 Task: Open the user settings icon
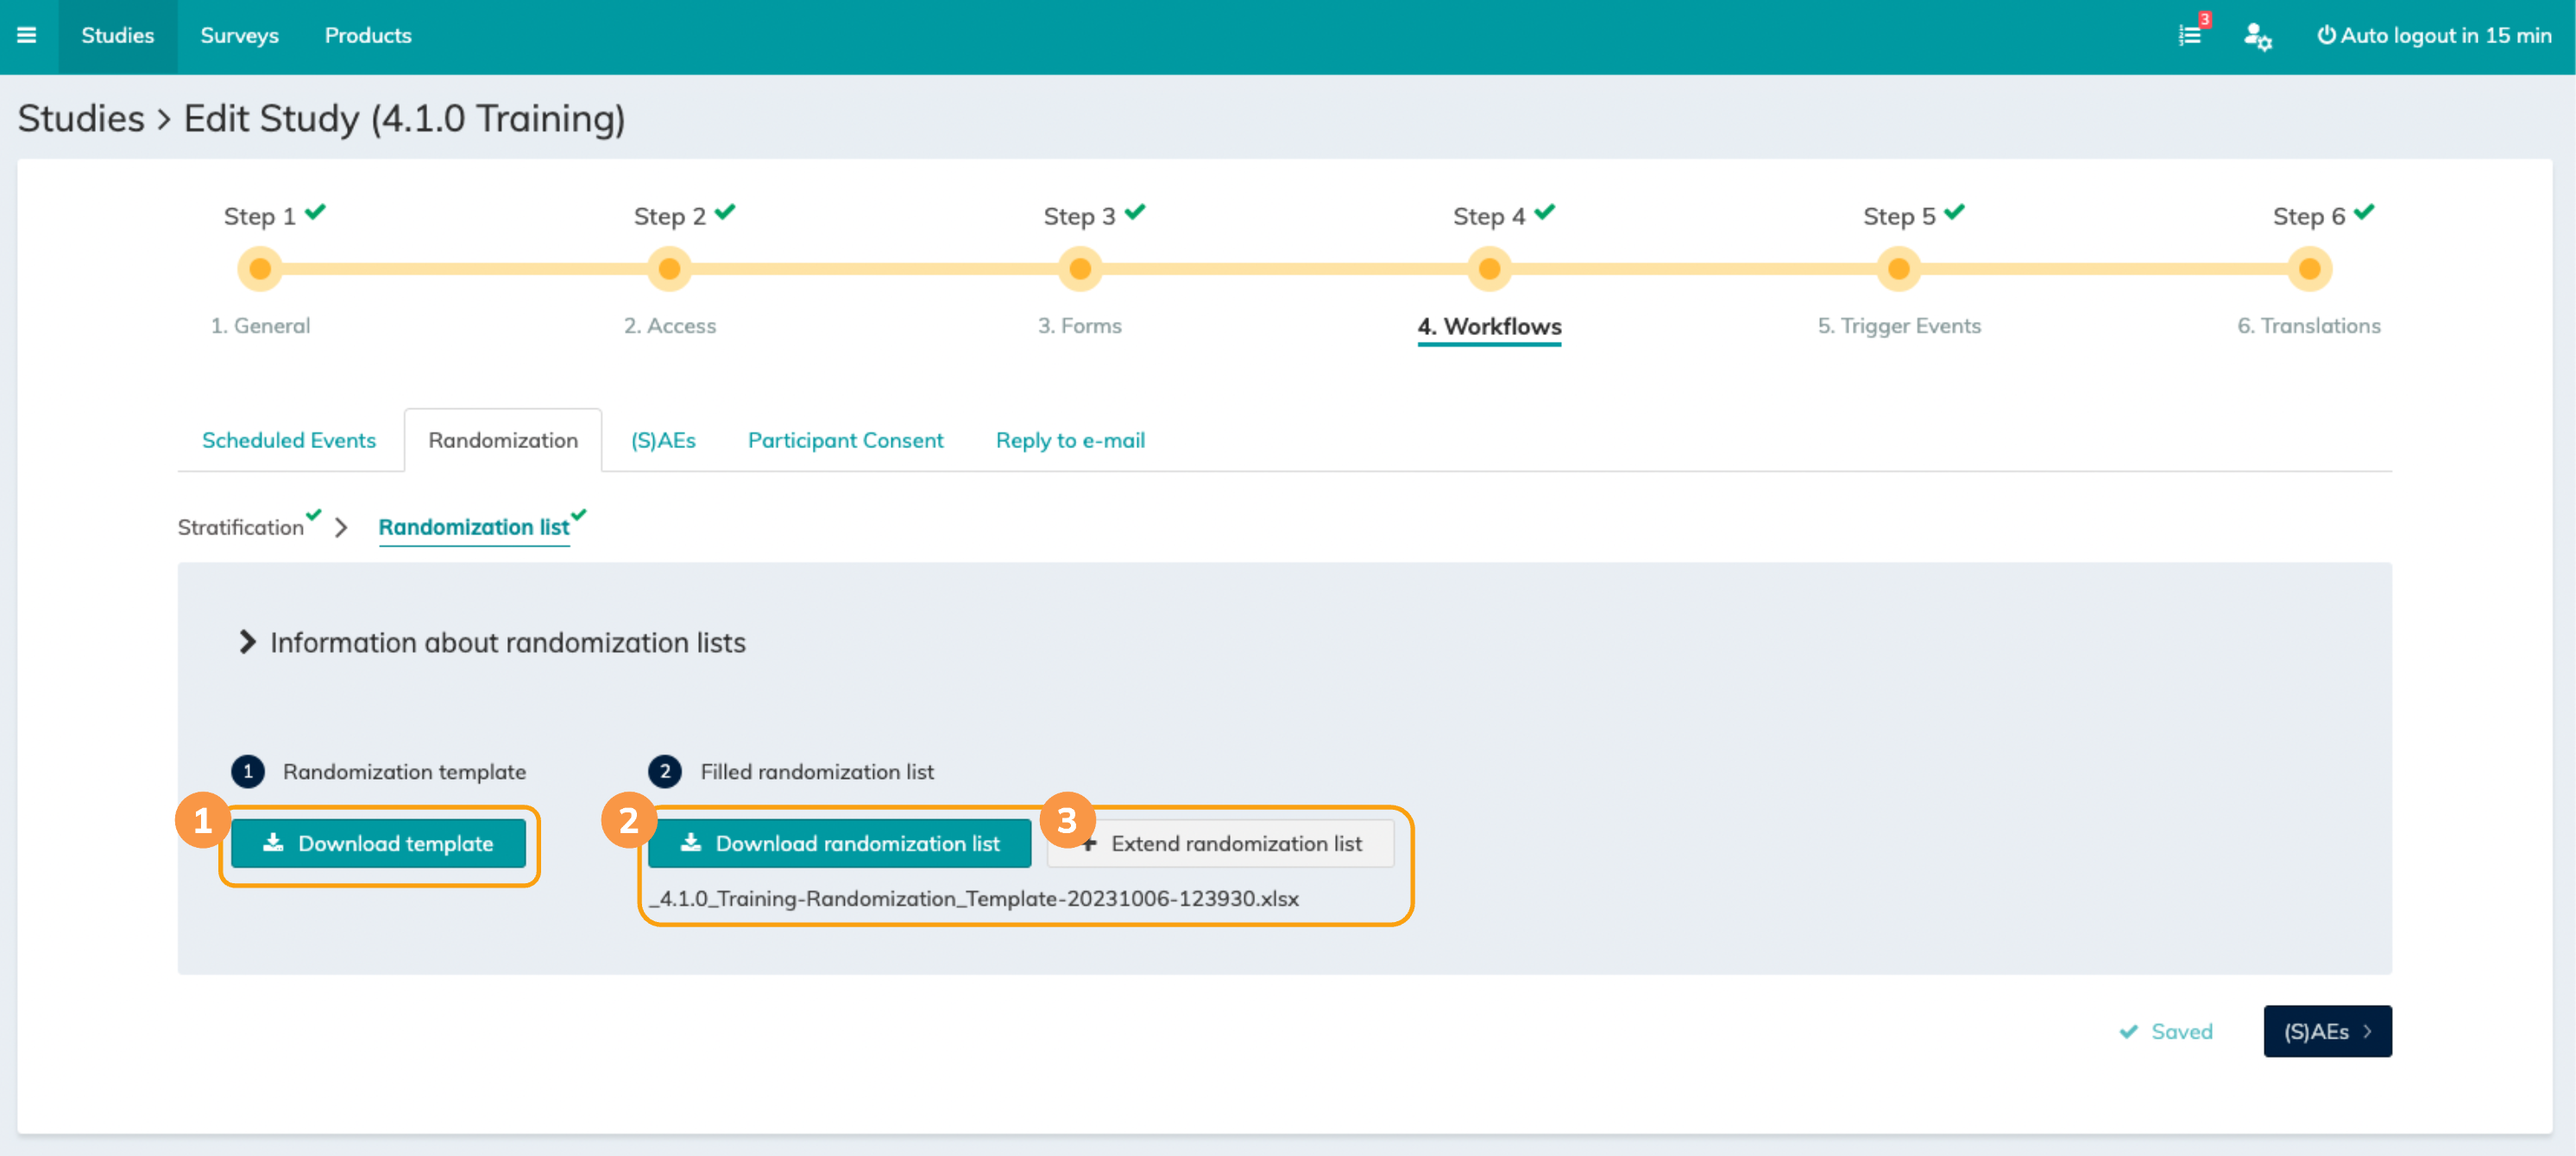2257,36
